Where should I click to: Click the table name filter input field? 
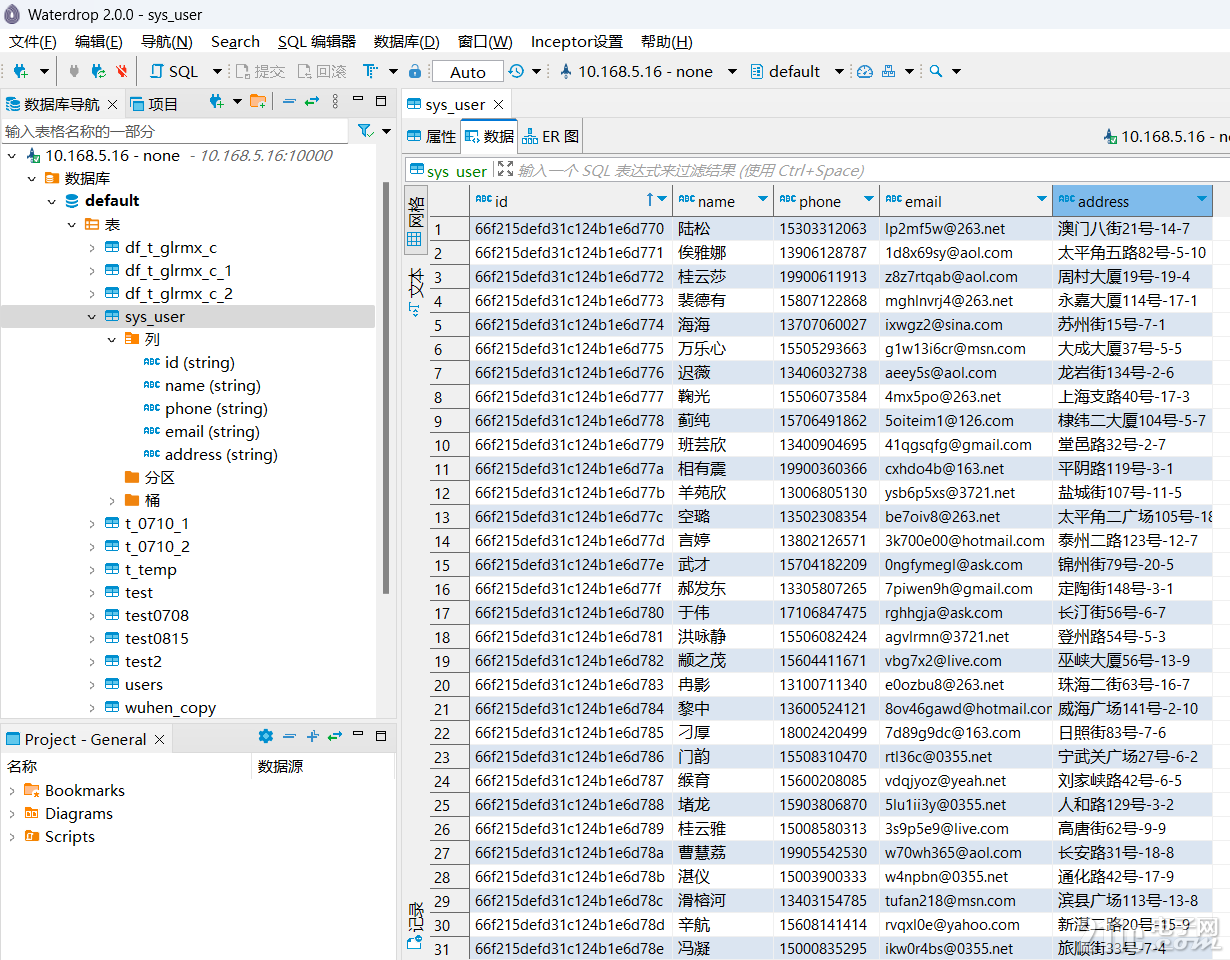tap(177, 131)
